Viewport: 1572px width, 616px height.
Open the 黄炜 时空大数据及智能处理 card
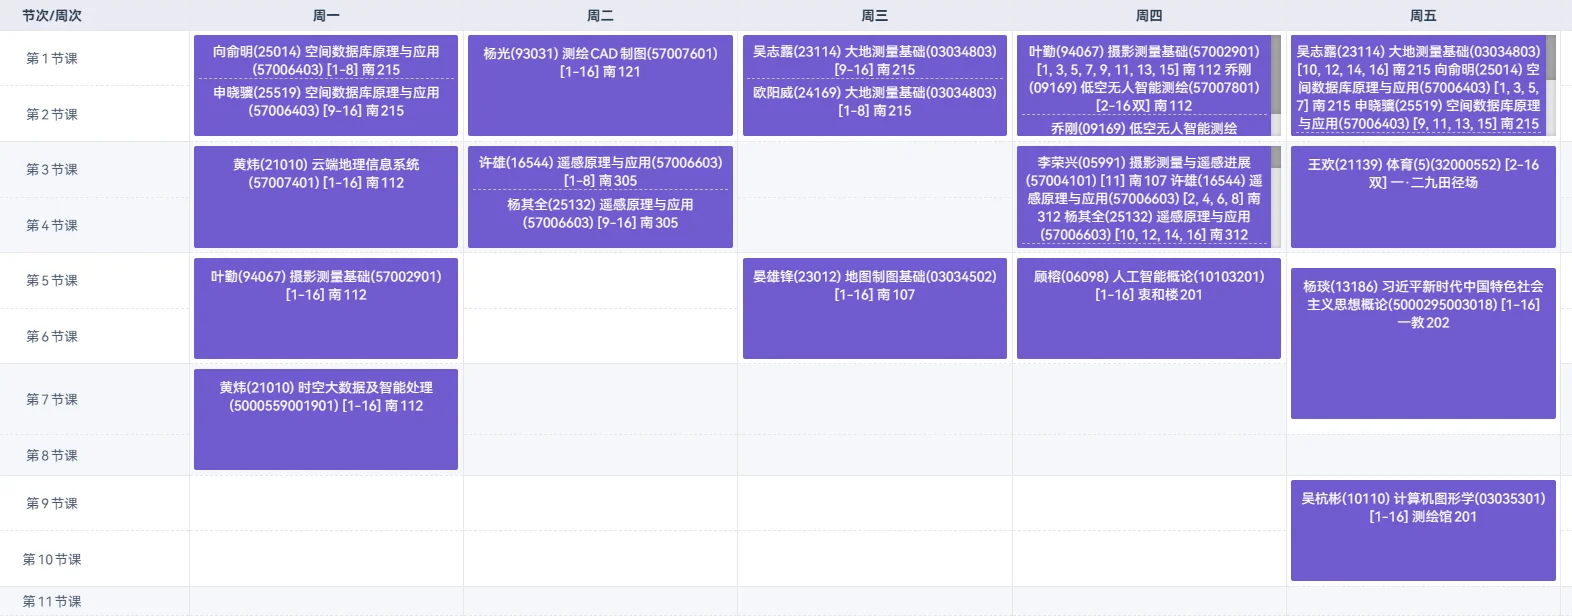pos(326,419)
